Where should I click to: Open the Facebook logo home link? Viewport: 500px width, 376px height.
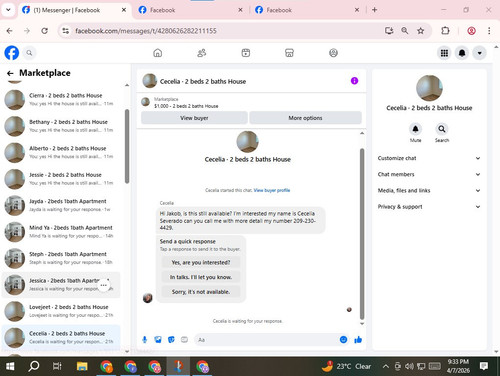[x=12, y=53]
